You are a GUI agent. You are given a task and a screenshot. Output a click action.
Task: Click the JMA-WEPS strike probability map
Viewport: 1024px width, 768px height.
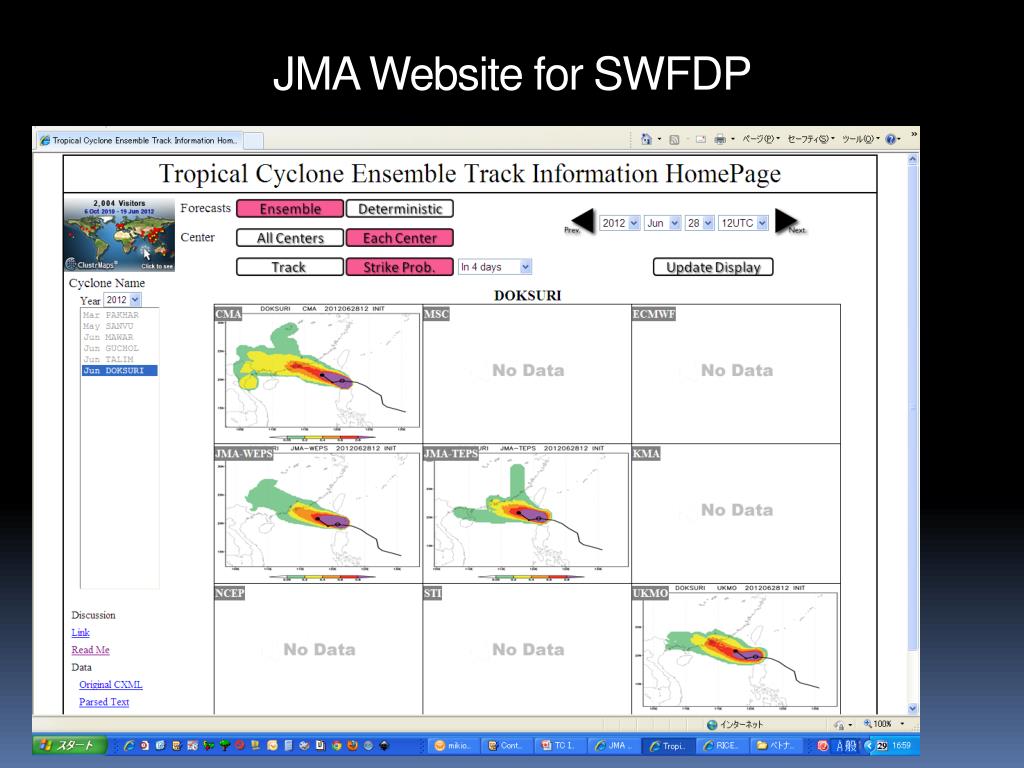[x=318, y=513]
